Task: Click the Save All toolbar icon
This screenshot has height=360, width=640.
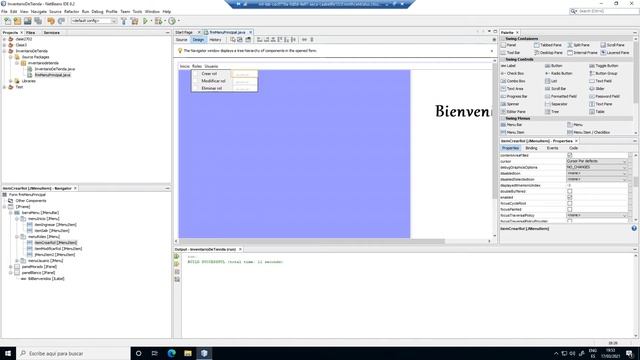Action: click(x=38, y=21)
